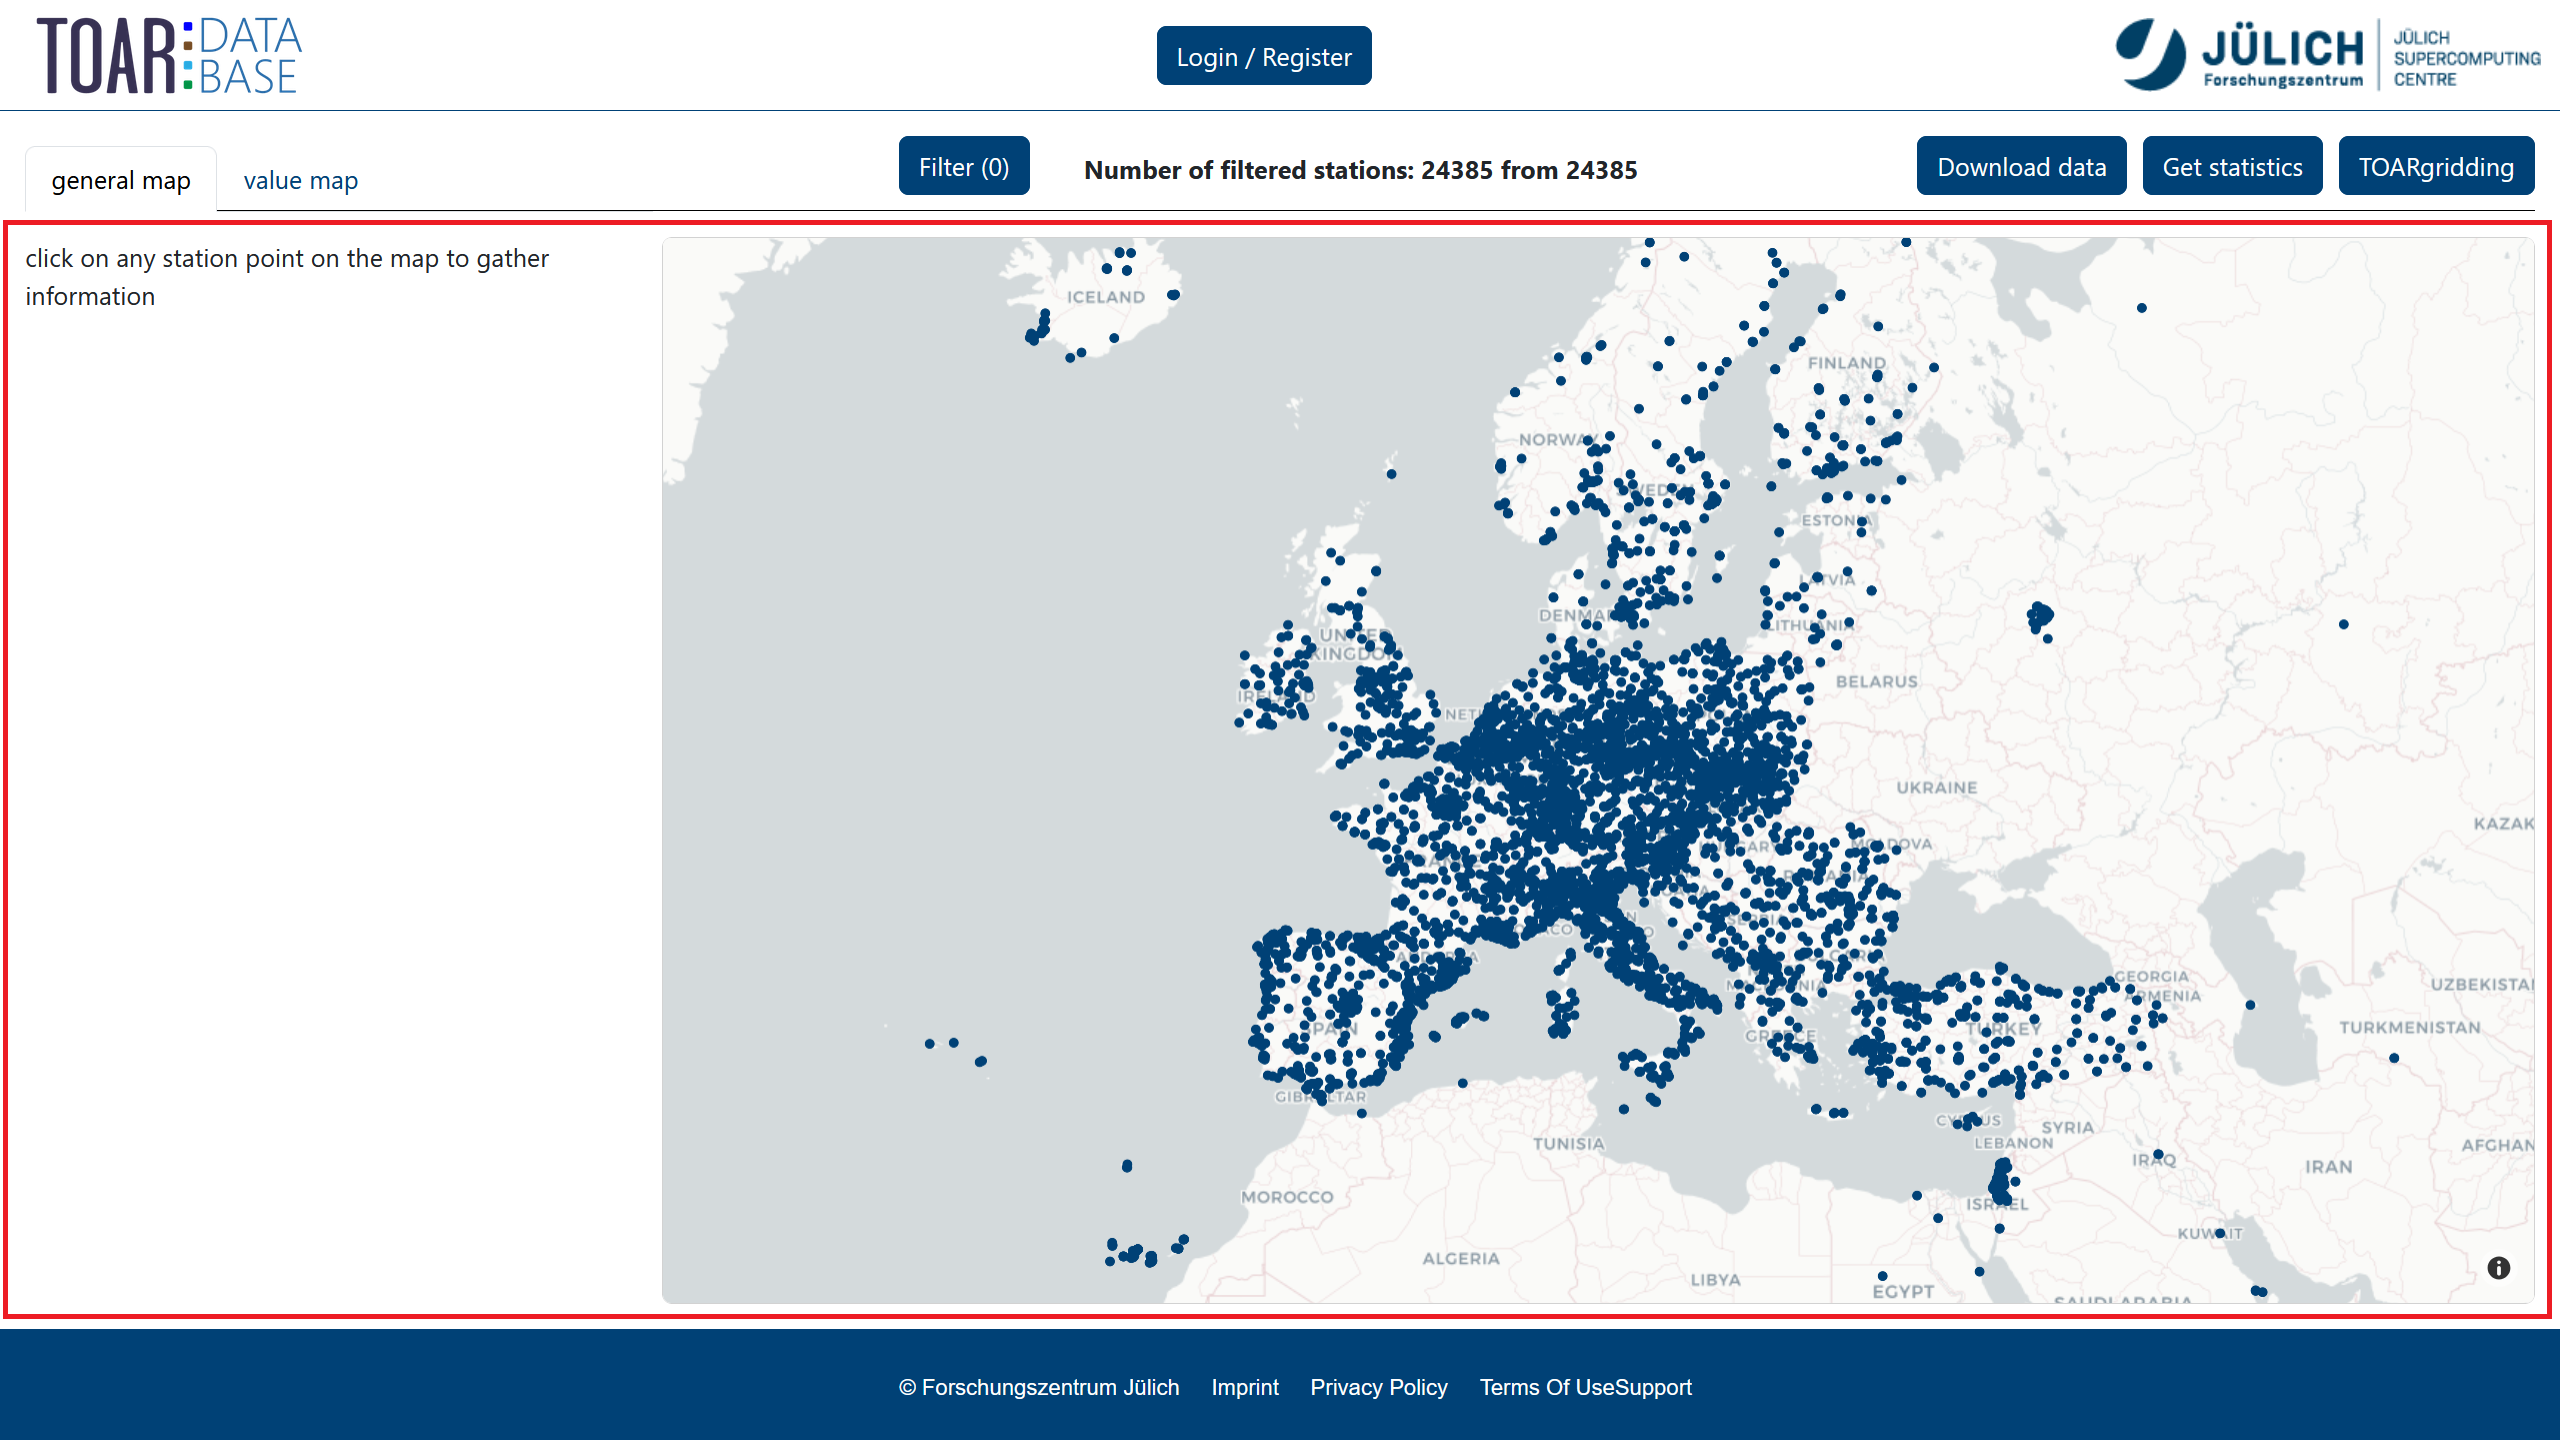The height and width of the screenshot is (1440, 2560).
Task: Click the Jülich Forschungszentrum logo
Action: (2238, 55)
